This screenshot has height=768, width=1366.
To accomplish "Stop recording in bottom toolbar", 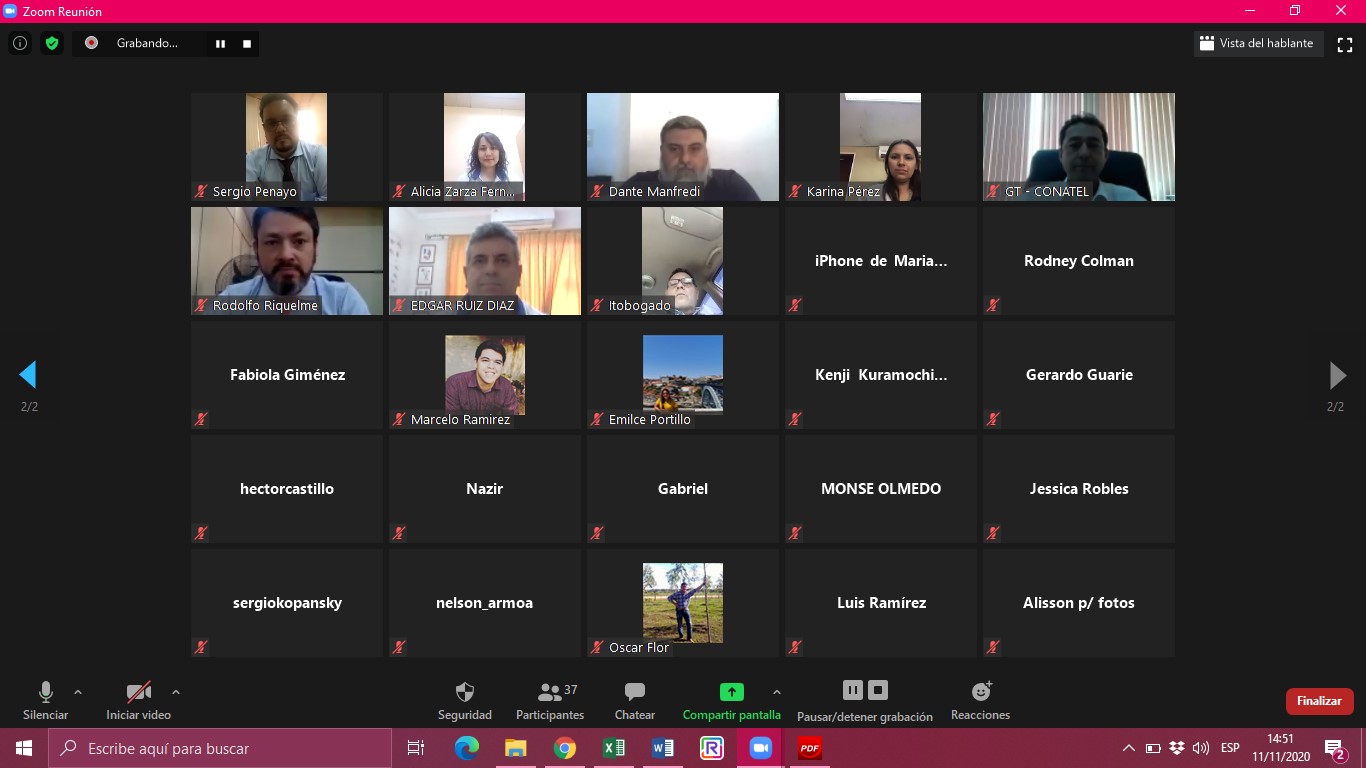I will (x=878, y=690).
